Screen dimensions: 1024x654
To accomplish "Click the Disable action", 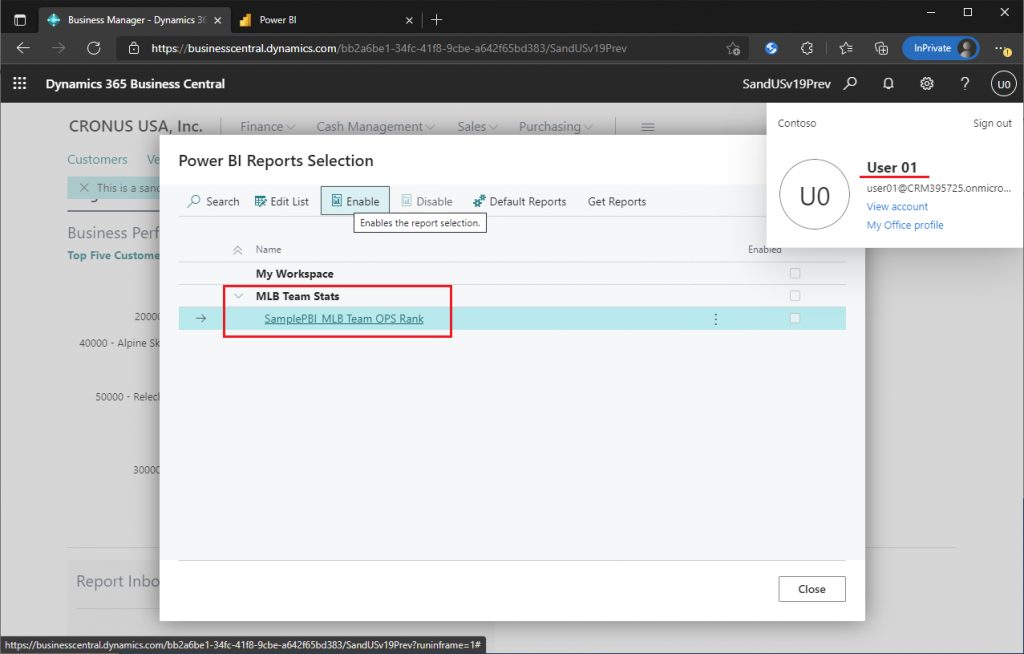I will tap(426, 201).
